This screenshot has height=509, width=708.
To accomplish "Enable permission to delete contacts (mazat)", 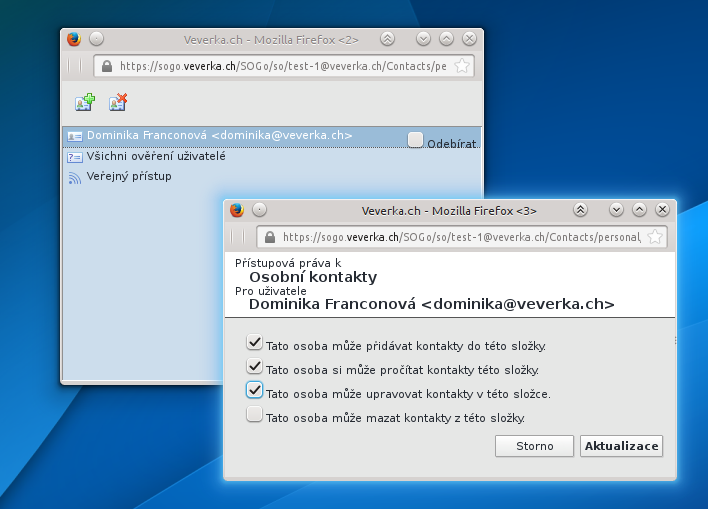I will coord(254,414).
